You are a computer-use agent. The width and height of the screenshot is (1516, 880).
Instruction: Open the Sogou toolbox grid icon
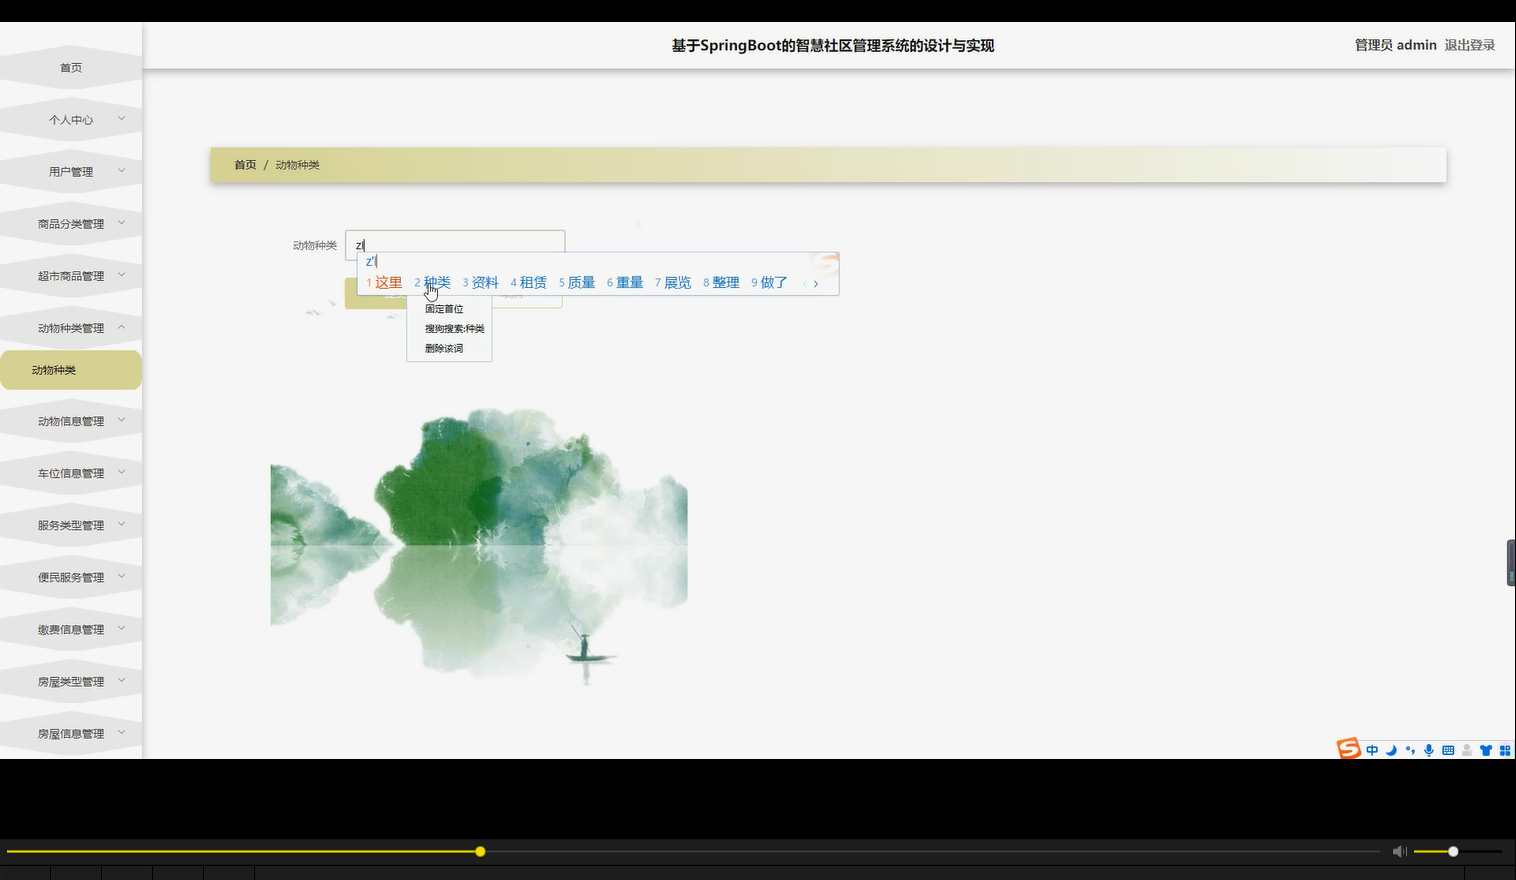point(1505,750)
